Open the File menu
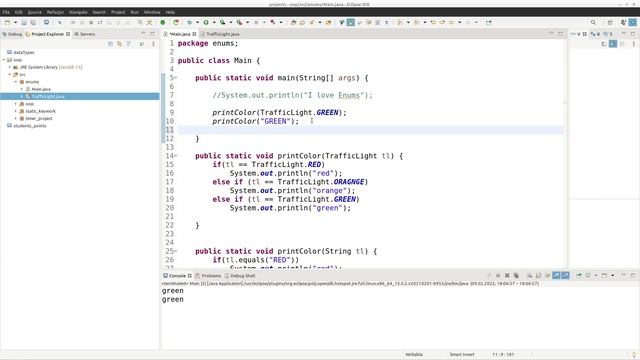 [x=6, y=12]
